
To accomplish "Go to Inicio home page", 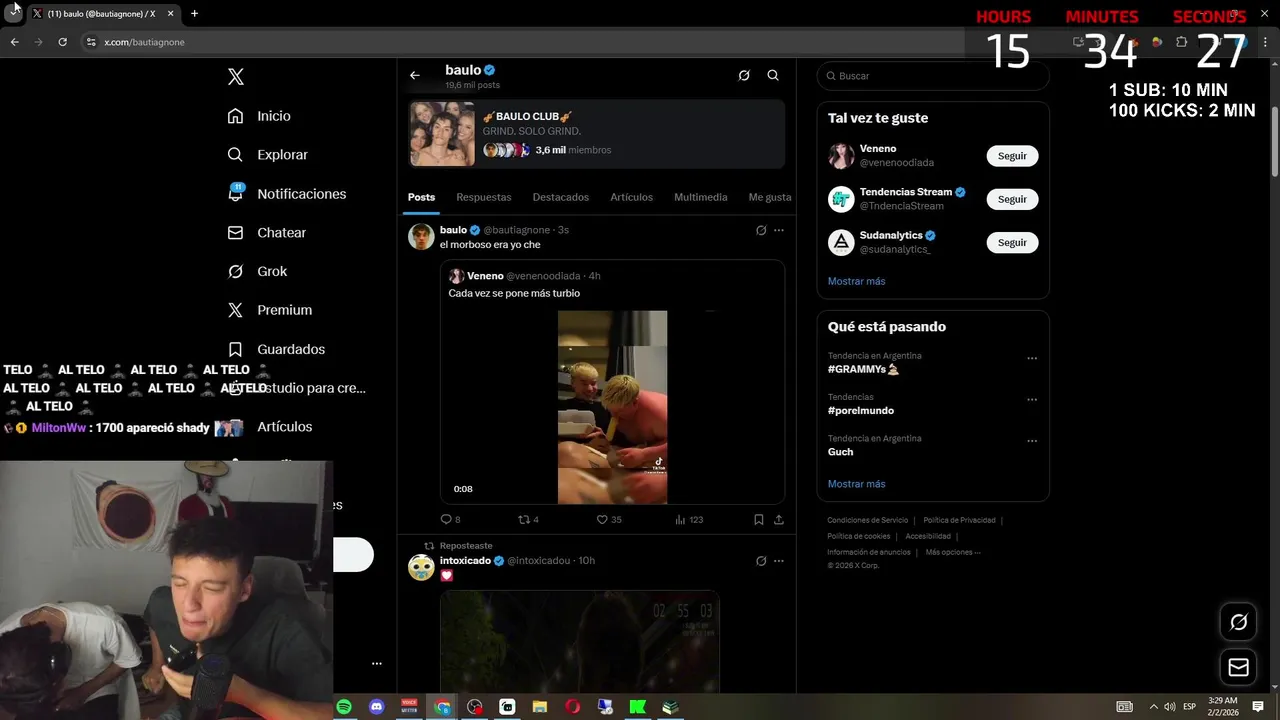I will click(x=259, y=116).
